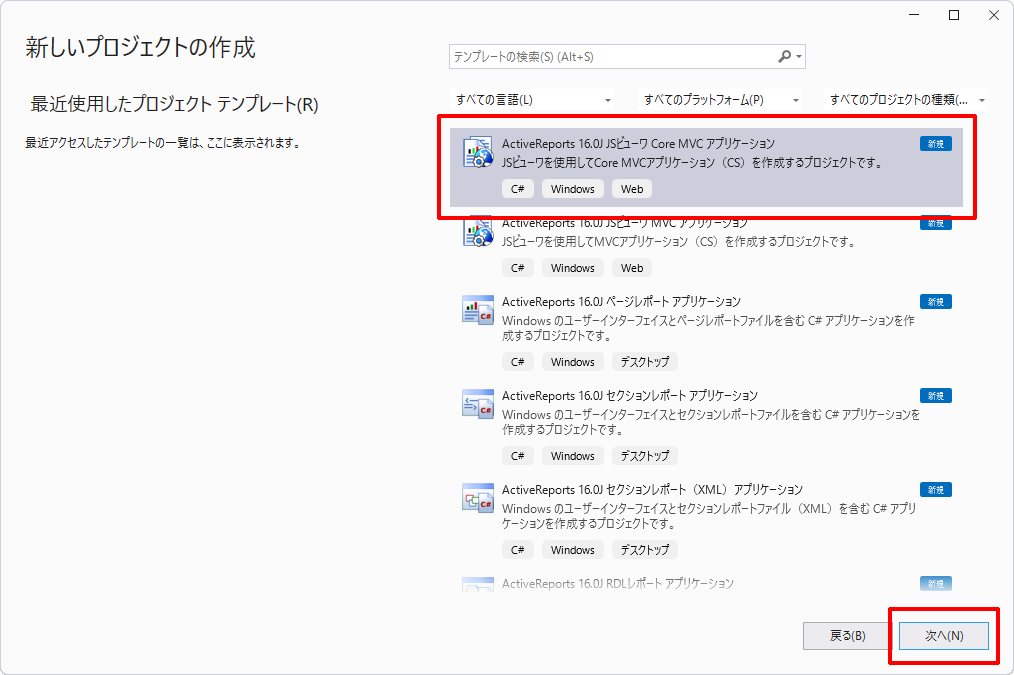Image resolution: width=1014 pixels, height=675 pixels.
Task: Select ActiveReports 16.0J RDLレポート アプリケーション title
Action: click(x=618, y=583)
